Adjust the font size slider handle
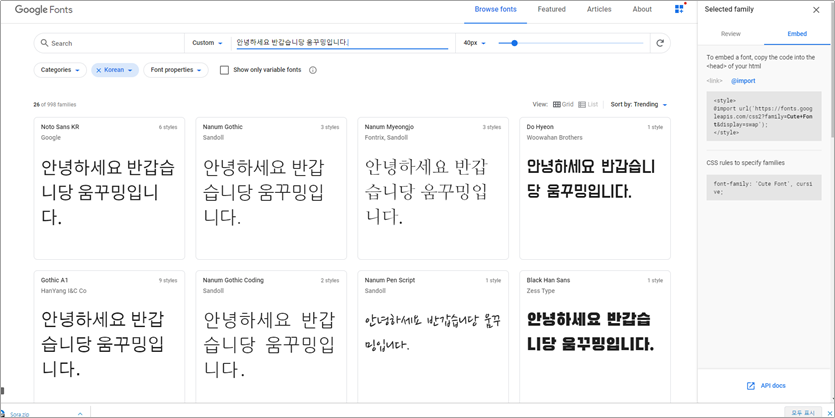Image resolution: width=835 pixels, height=418 pixels. 514,43
